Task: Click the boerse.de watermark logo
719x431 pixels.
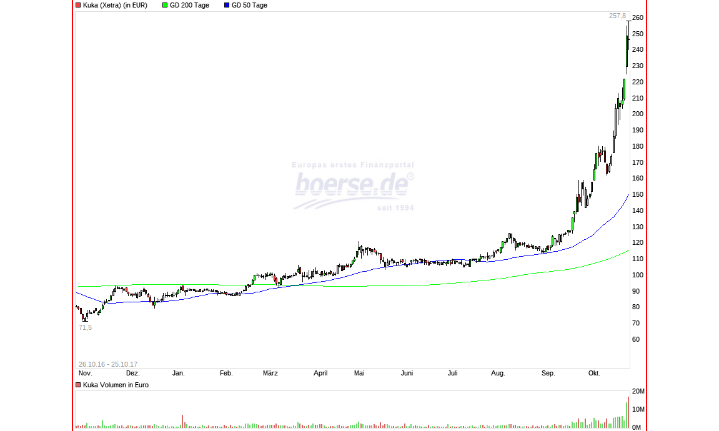Action: [353, 185]
